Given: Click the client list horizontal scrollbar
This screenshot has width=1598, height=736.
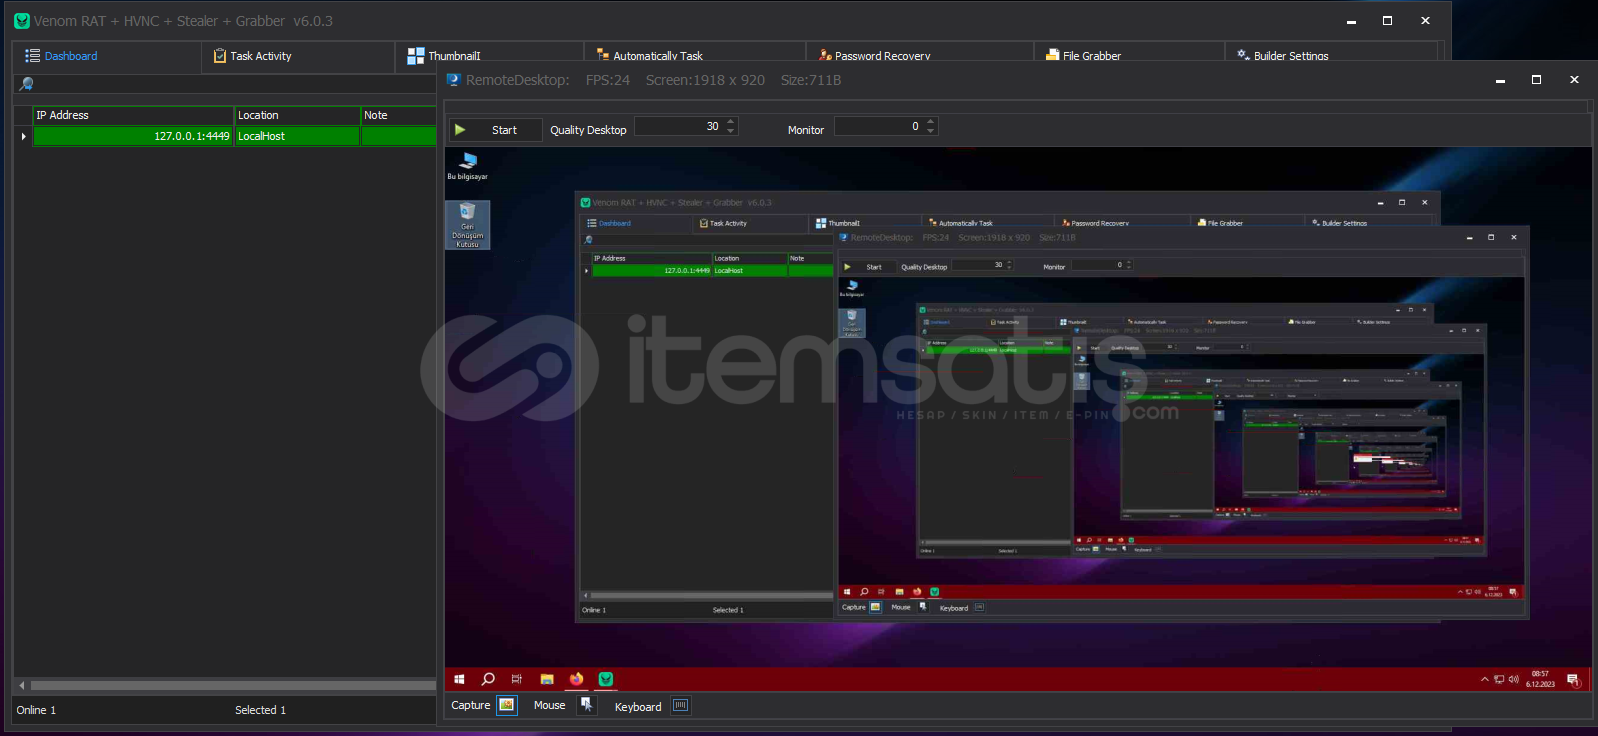Looking at the screenshot, I should click(x=230, y=686).
